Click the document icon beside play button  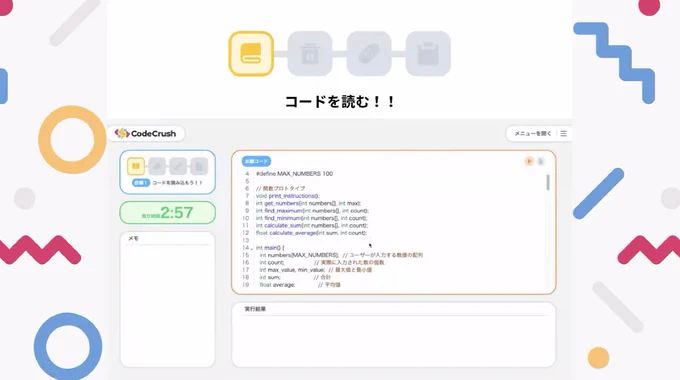(541, 161)
